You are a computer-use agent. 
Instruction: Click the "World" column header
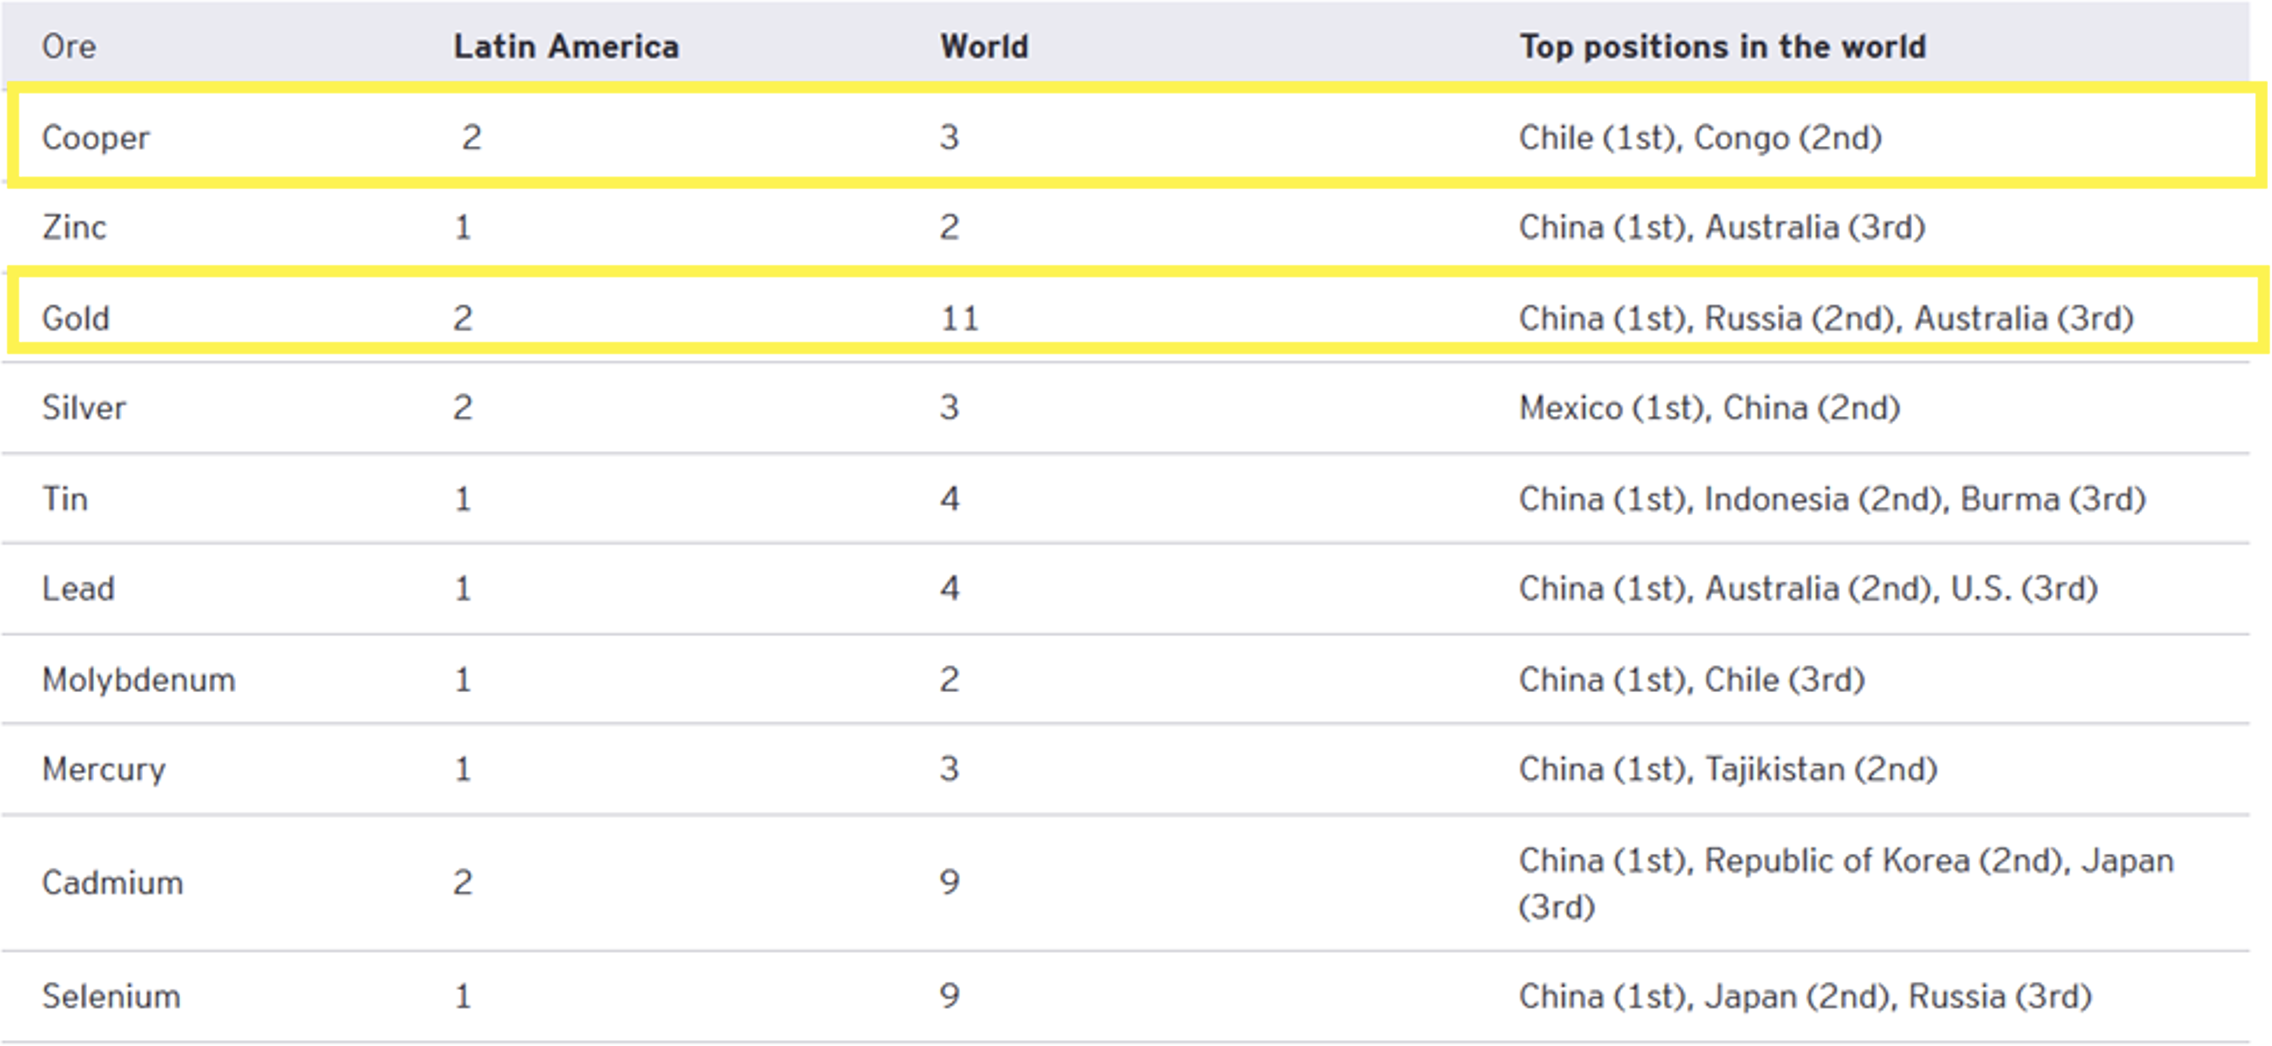(984, 47)
